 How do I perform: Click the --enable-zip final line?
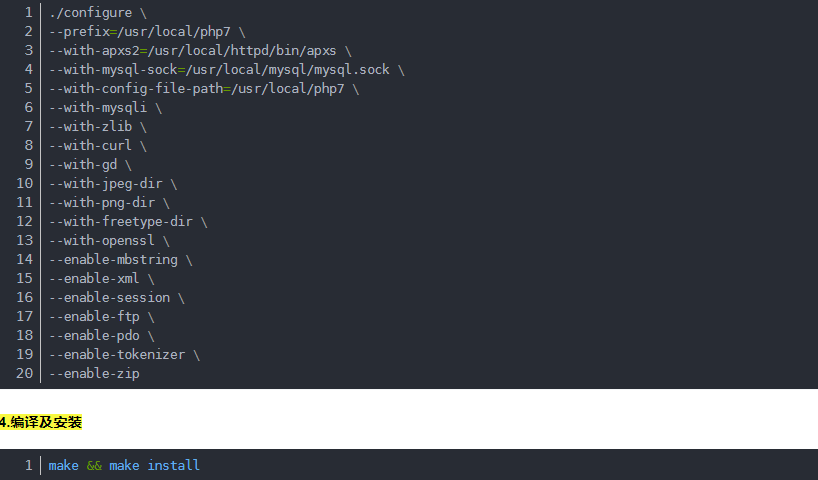[x=94, y=374]
